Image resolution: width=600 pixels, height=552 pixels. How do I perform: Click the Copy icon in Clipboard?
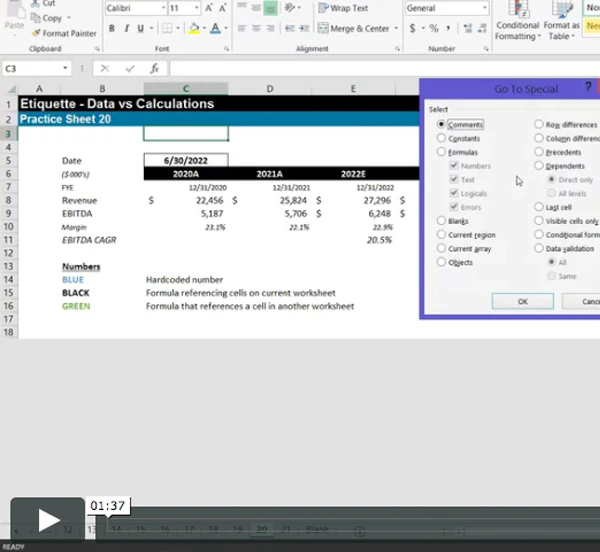pyautogui.click(x=36, y=18)
